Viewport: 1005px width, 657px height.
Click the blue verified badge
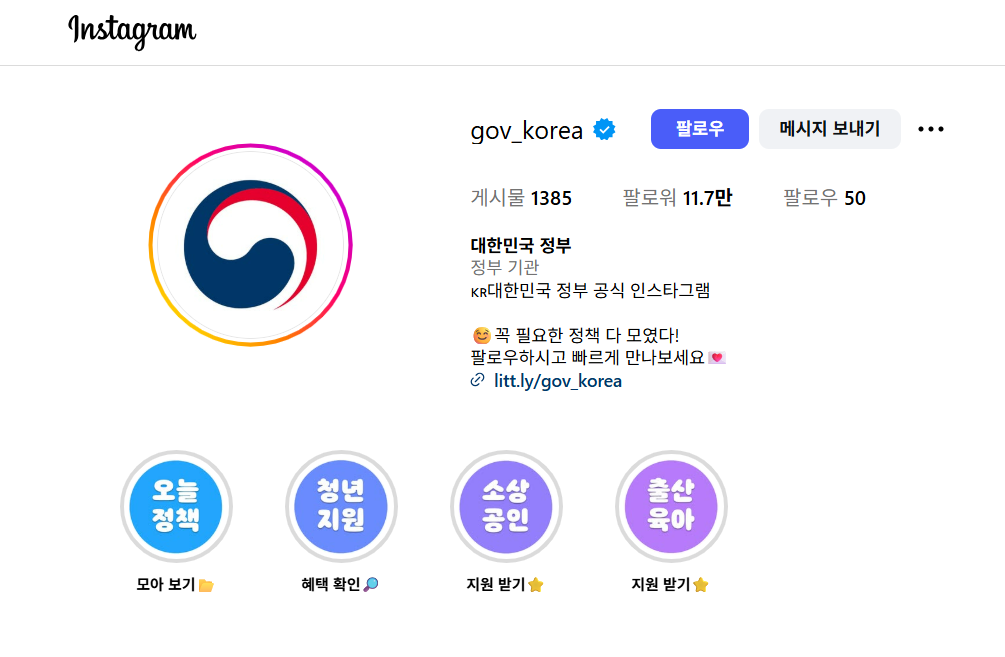coord(604,129)
